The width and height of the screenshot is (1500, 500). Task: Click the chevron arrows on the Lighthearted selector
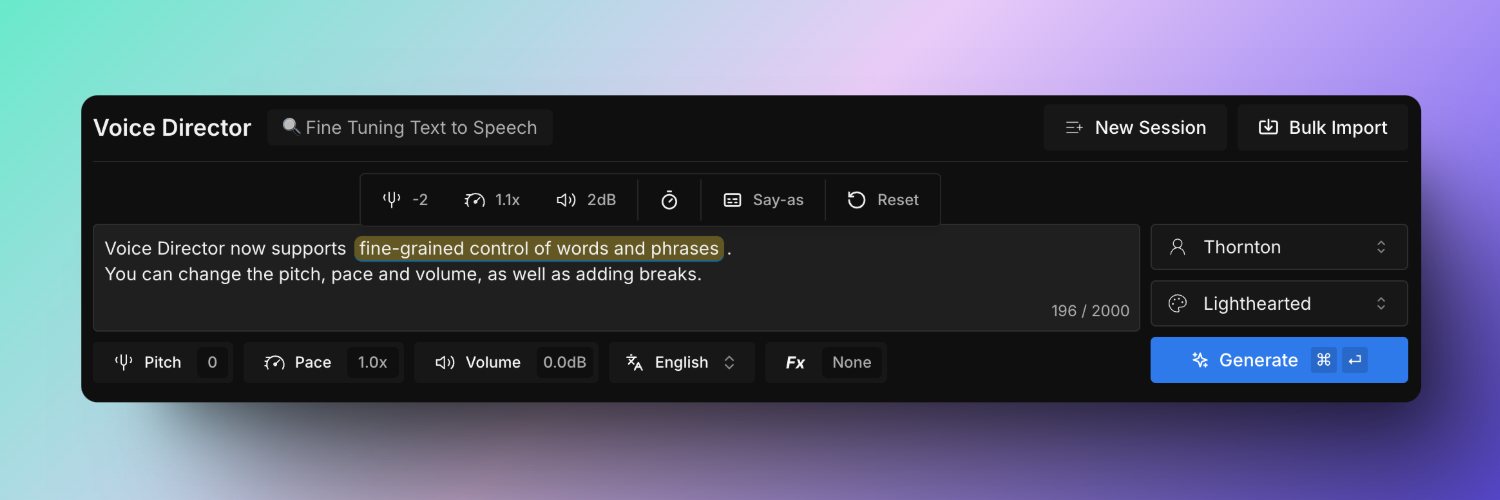(1381, 303)
